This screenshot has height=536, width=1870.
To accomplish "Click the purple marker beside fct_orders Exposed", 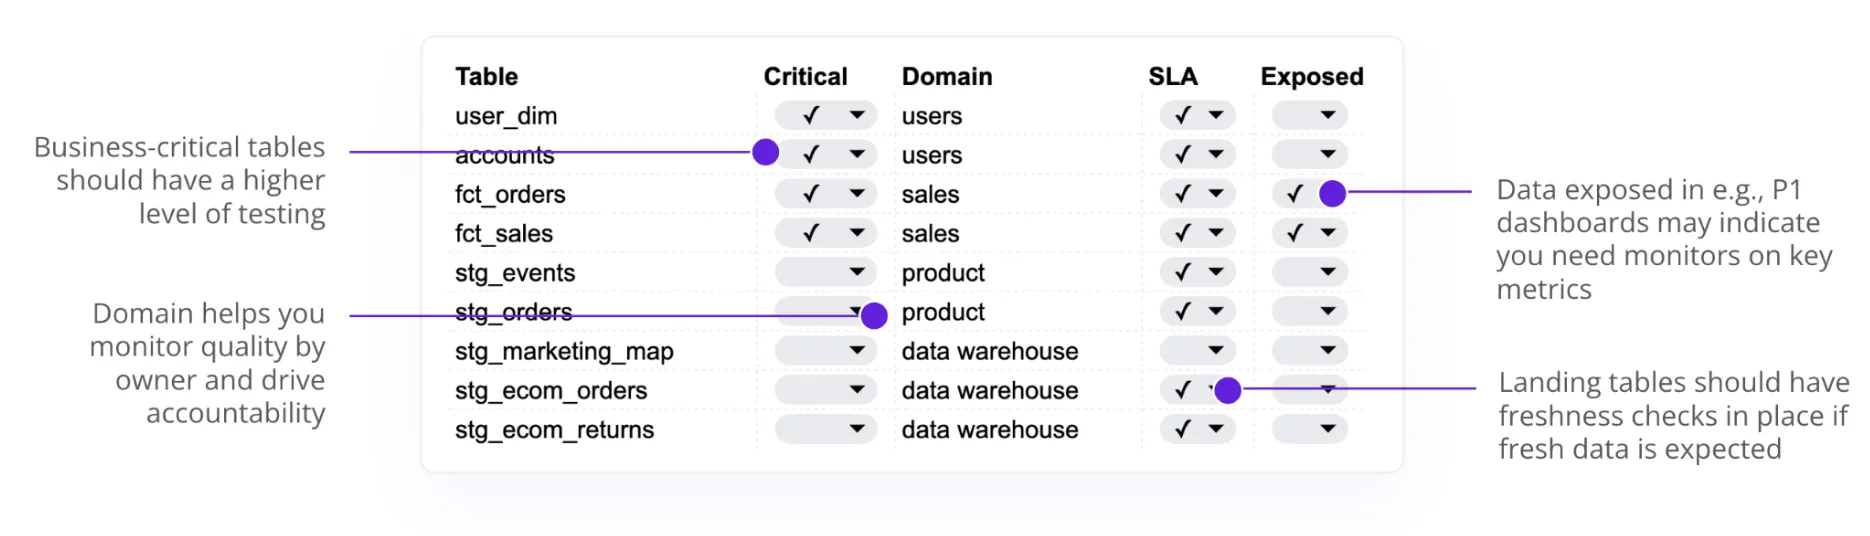I will click(x=1332, y=194).
